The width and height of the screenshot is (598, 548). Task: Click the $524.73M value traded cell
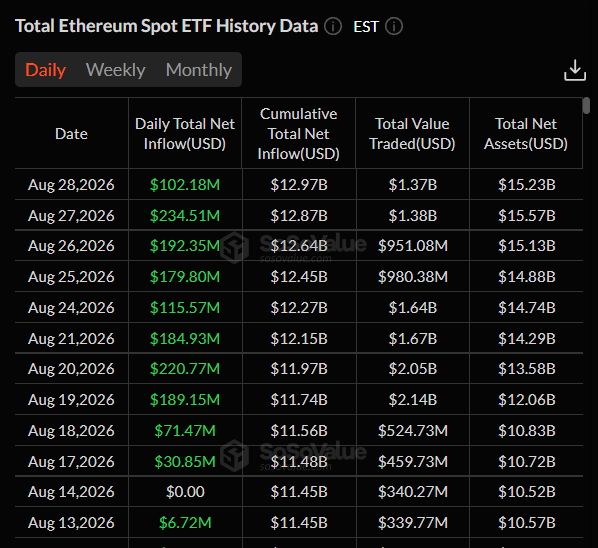(x=413, y=431)
